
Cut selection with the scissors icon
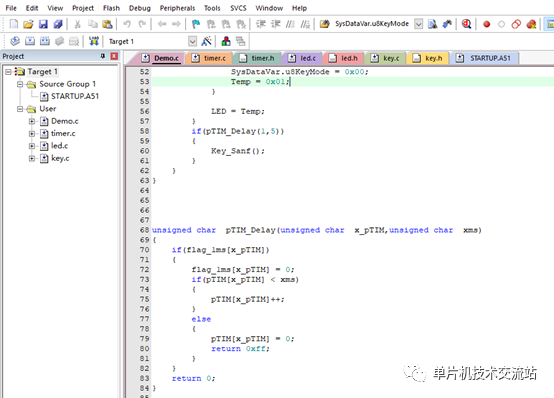[77, 24]
